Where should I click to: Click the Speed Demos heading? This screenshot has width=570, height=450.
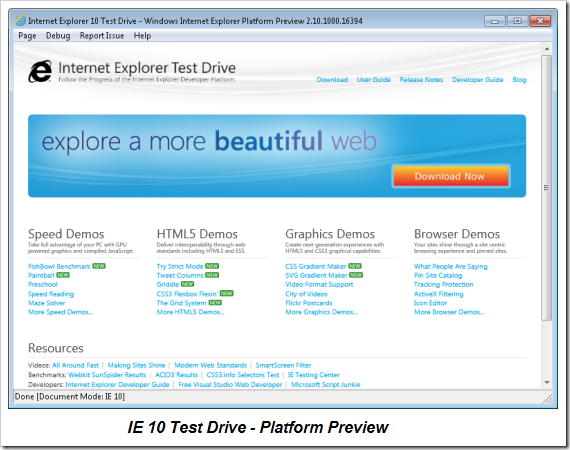(66, 234)
